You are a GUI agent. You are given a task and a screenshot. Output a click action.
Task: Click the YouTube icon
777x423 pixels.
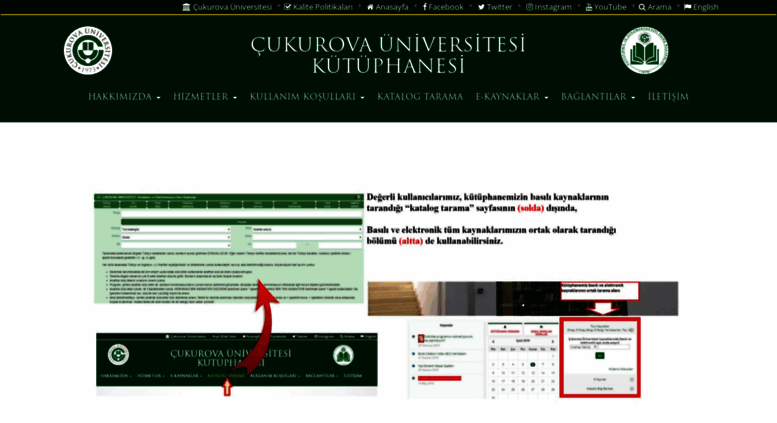[x=589, y=7]
